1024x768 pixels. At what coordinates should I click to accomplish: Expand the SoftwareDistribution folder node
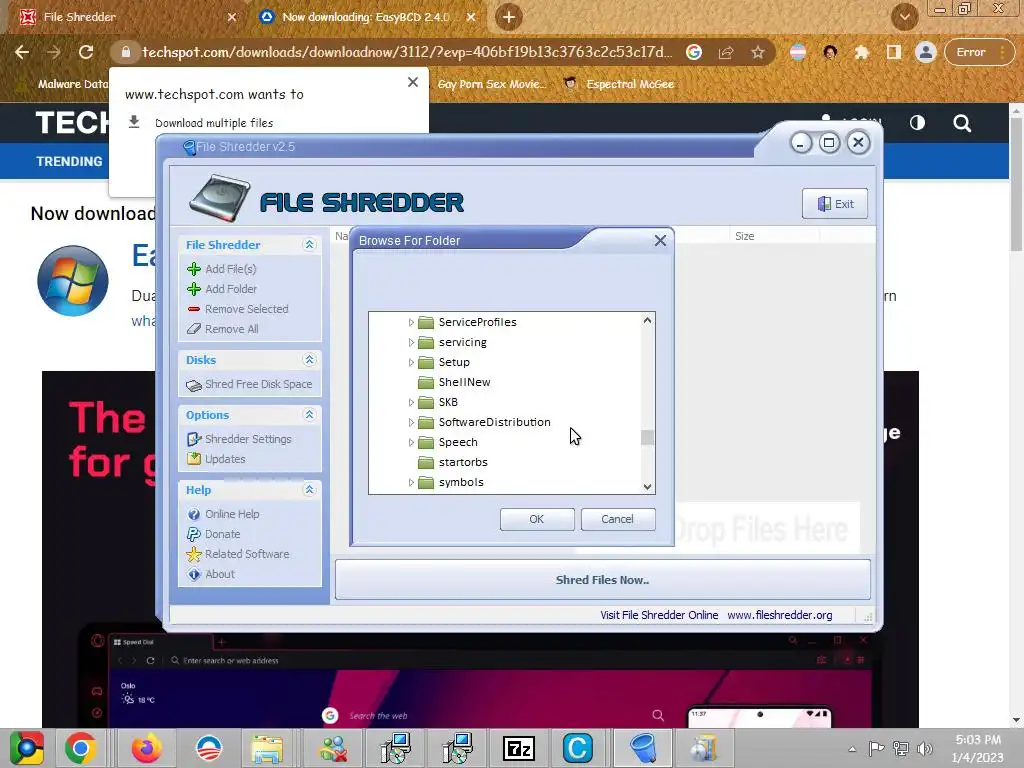(411, 423)
